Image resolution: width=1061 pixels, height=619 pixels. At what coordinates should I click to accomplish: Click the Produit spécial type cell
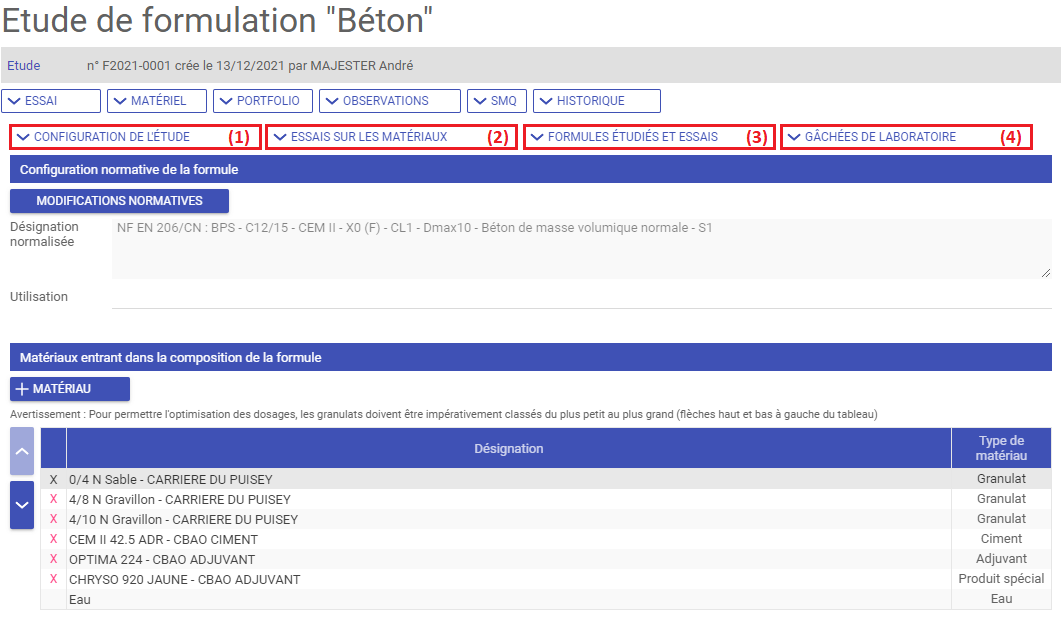coord(1001,578)
